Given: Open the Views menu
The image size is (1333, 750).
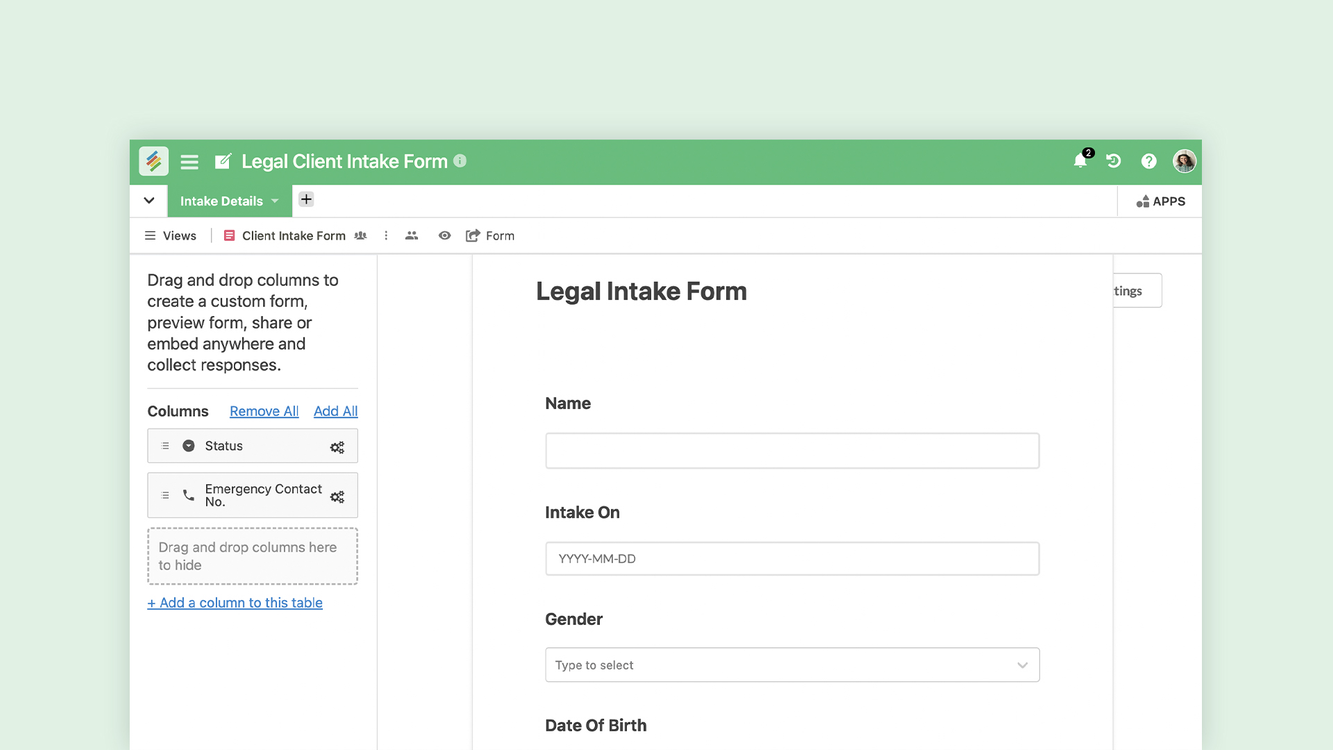Looking at the screenshot, I should point(171,236).
